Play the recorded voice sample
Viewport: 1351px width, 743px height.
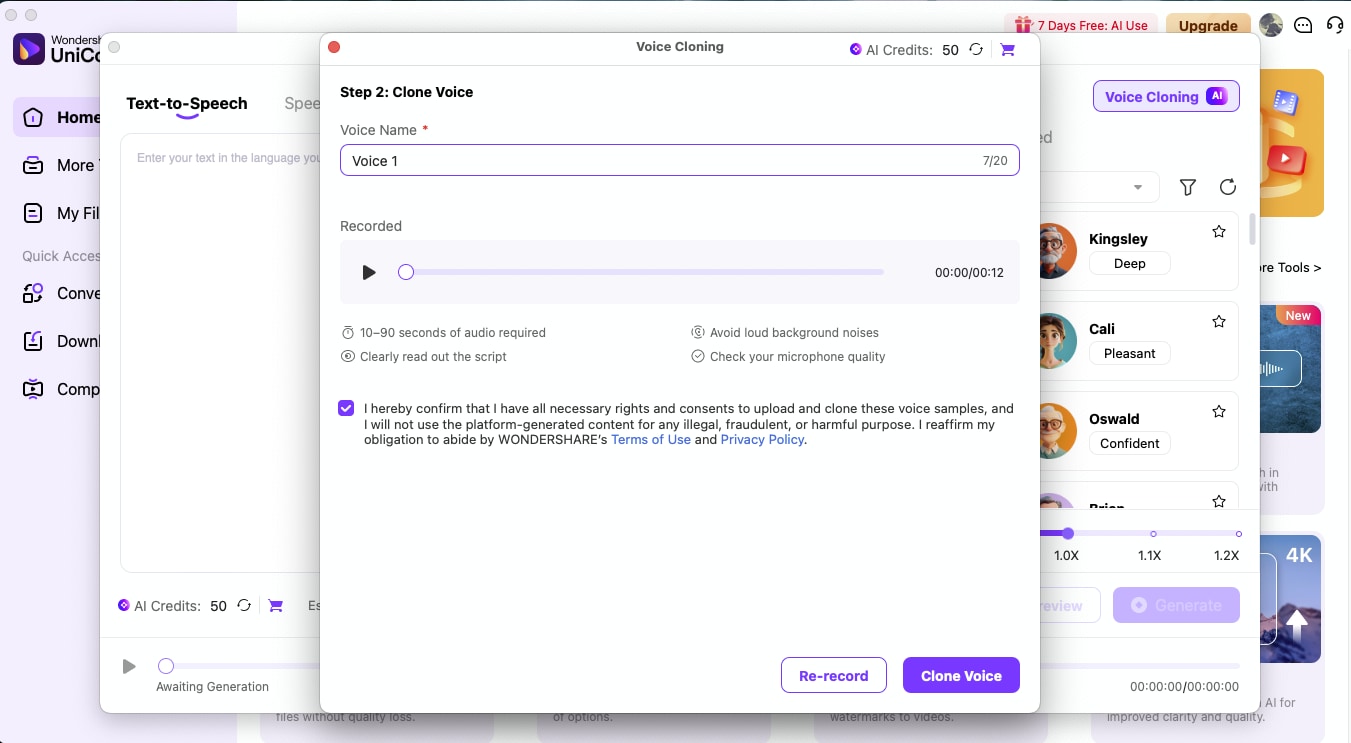(369, 272)
